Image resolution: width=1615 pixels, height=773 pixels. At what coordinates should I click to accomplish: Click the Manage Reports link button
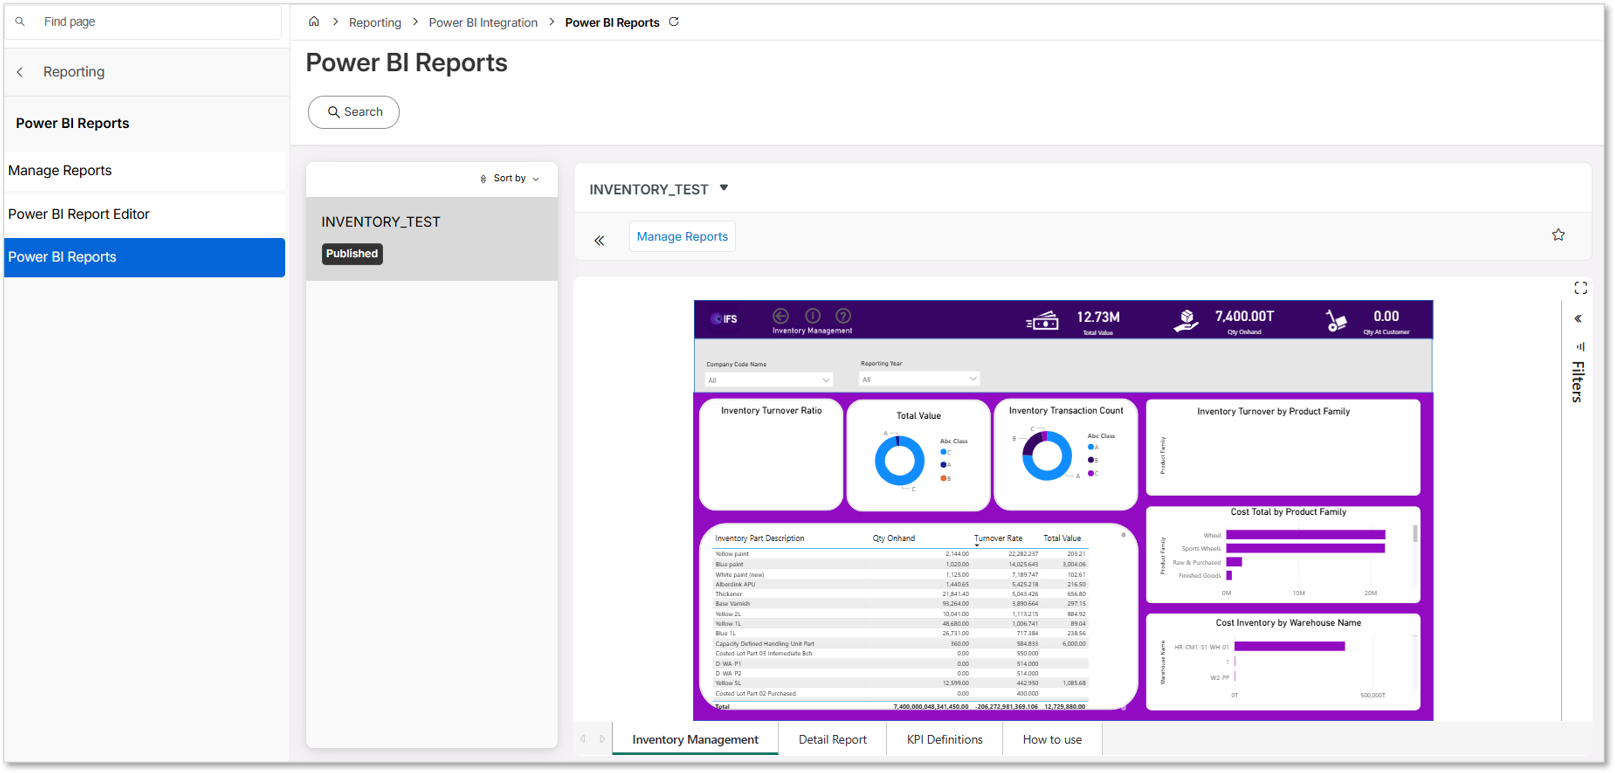pos(682,237)
